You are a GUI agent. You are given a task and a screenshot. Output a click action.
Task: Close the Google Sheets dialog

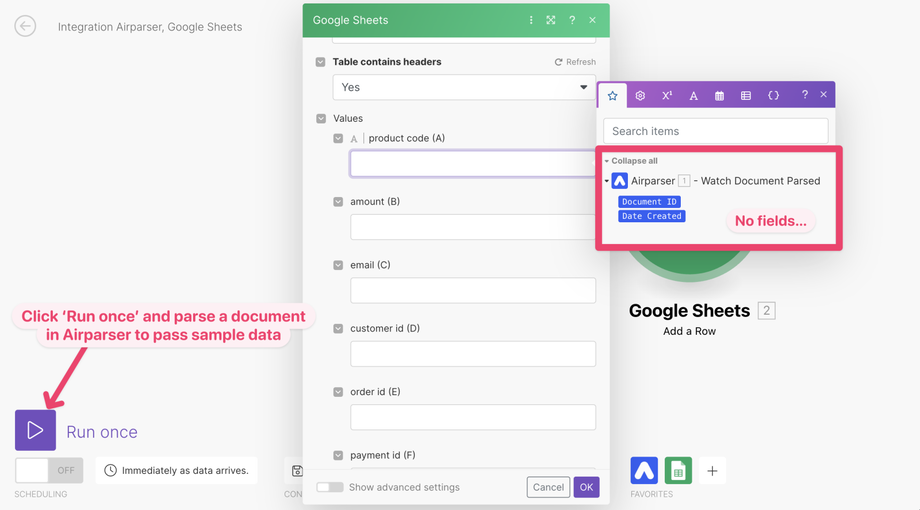click(x=593, y=20)
